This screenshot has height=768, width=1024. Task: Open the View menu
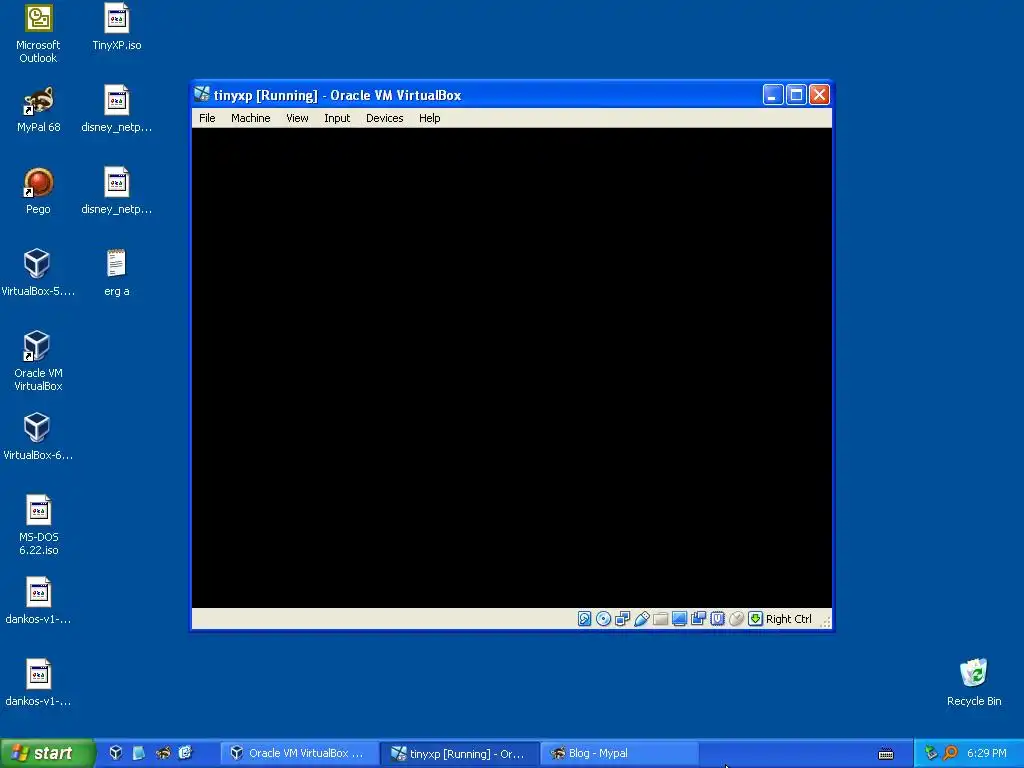(x=297, y=118)
